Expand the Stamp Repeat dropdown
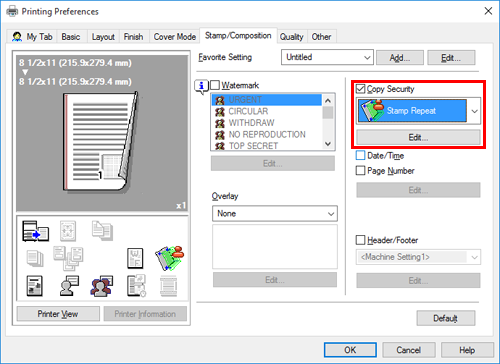Screen dimensions: 500x364 click(418, 111)
